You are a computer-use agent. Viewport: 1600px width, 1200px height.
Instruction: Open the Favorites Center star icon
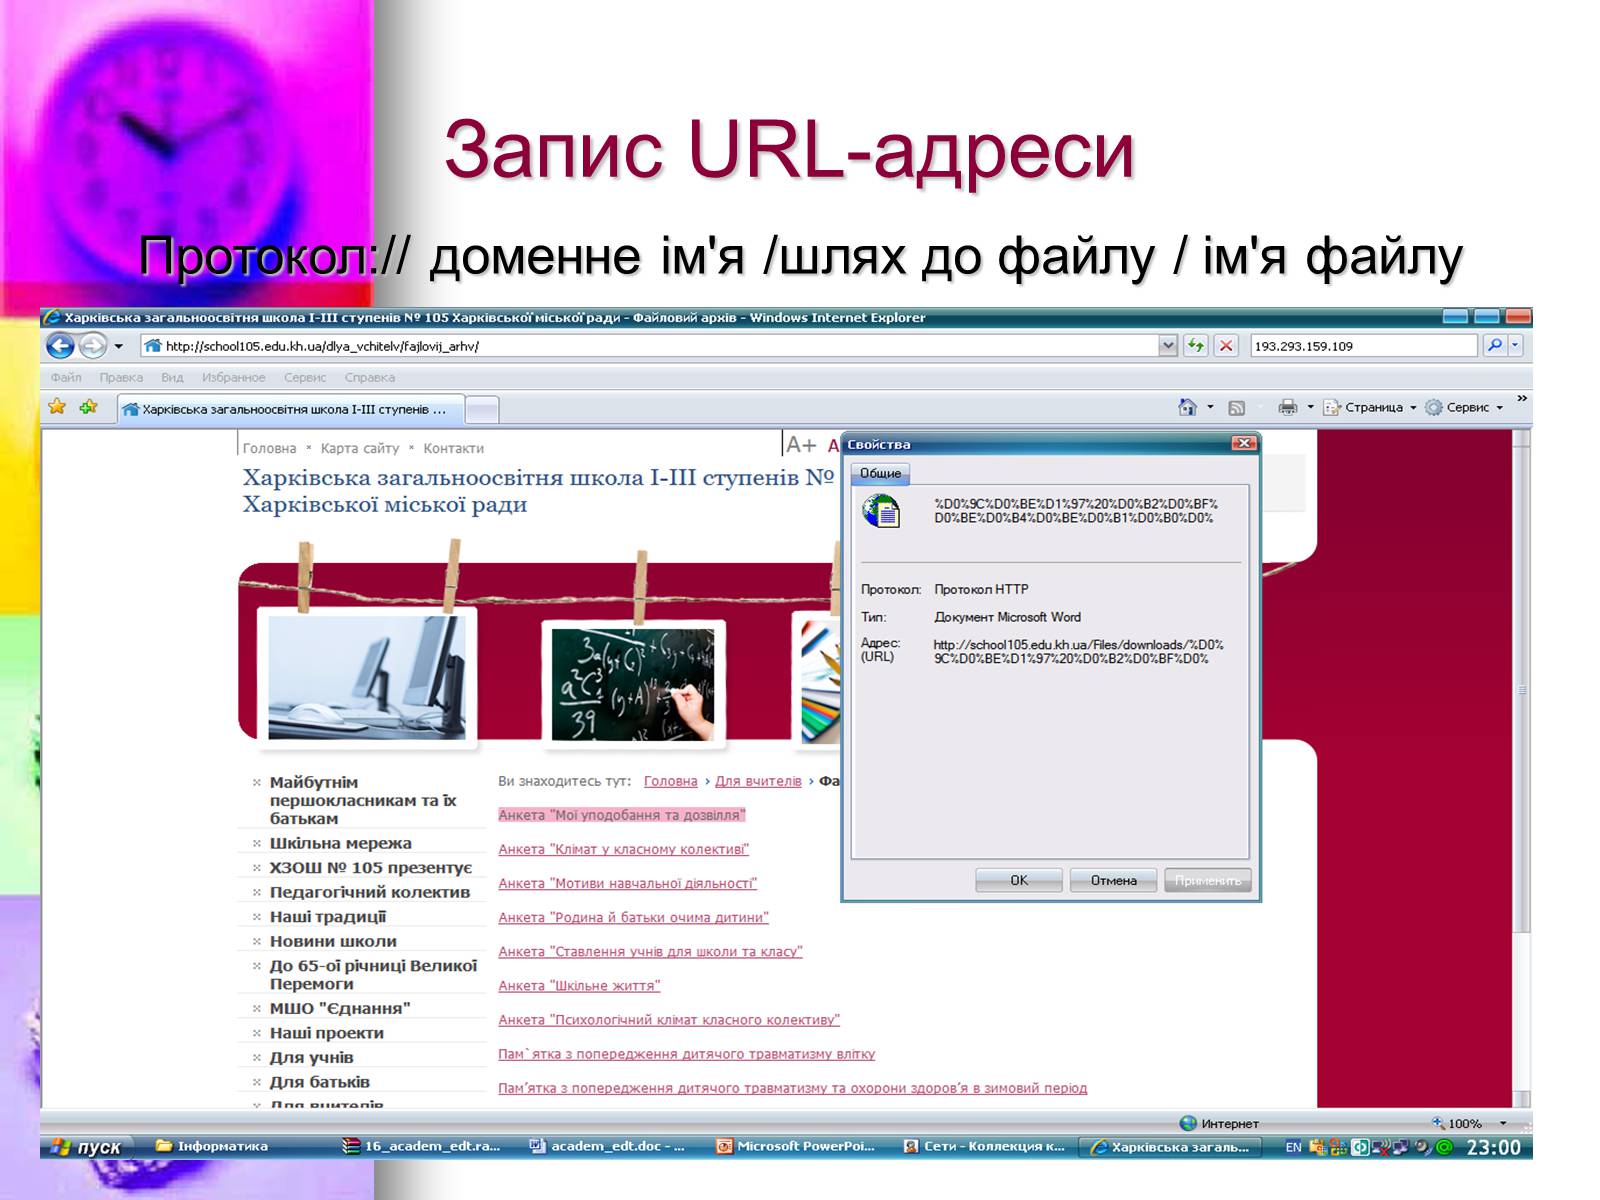coord(57,407)
